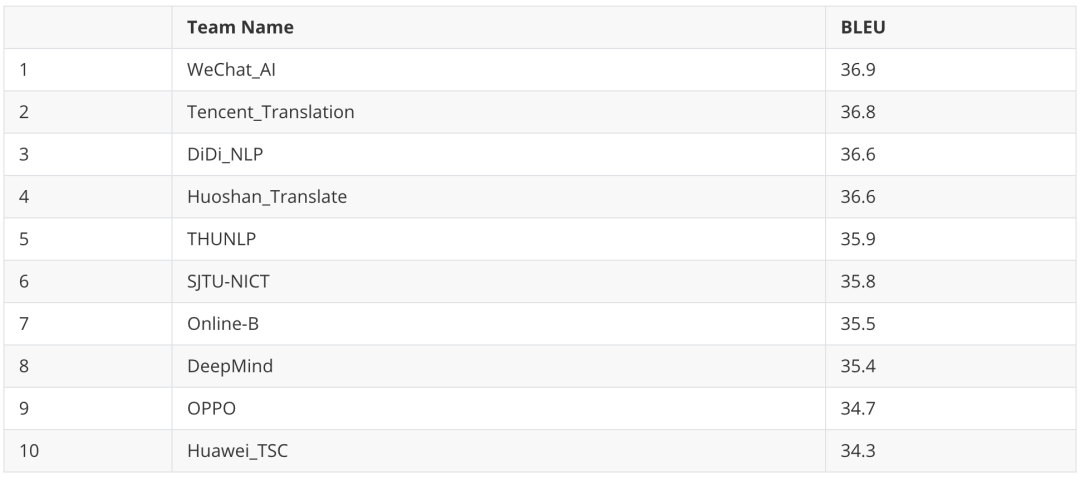The image size is (1080, 477).
Task: Select the Tencent_Translation team cell
Action: point(270,112)
